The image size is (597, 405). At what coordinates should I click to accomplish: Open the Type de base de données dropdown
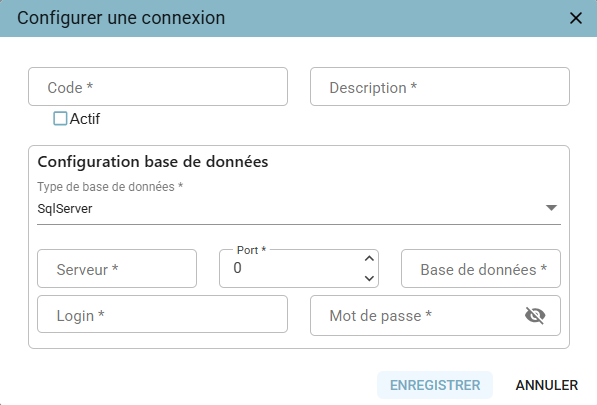299,208
